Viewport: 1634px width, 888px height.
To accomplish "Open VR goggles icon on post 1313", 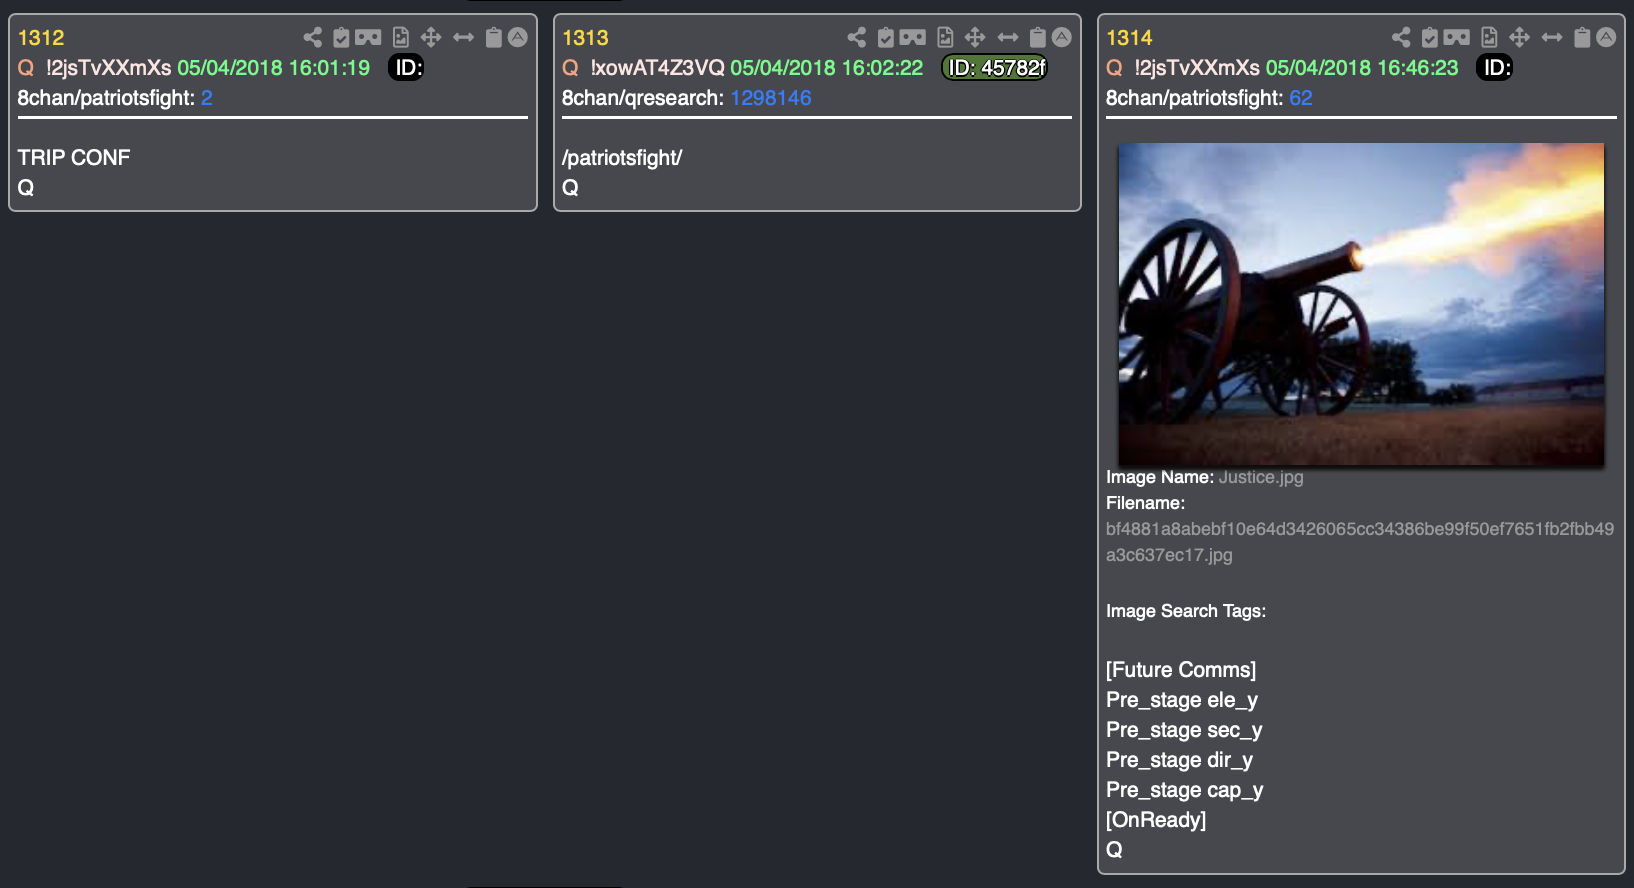I will [913, 37].
